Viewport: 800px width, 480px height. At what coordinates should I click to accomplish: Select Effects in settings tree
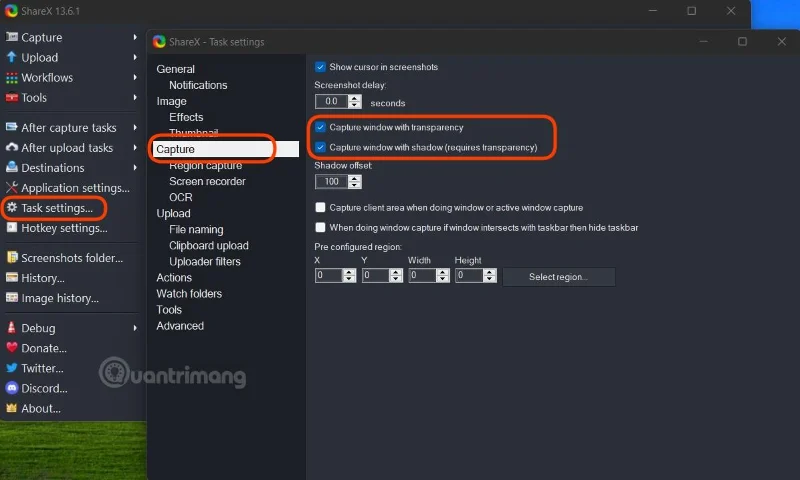point(186,117)
